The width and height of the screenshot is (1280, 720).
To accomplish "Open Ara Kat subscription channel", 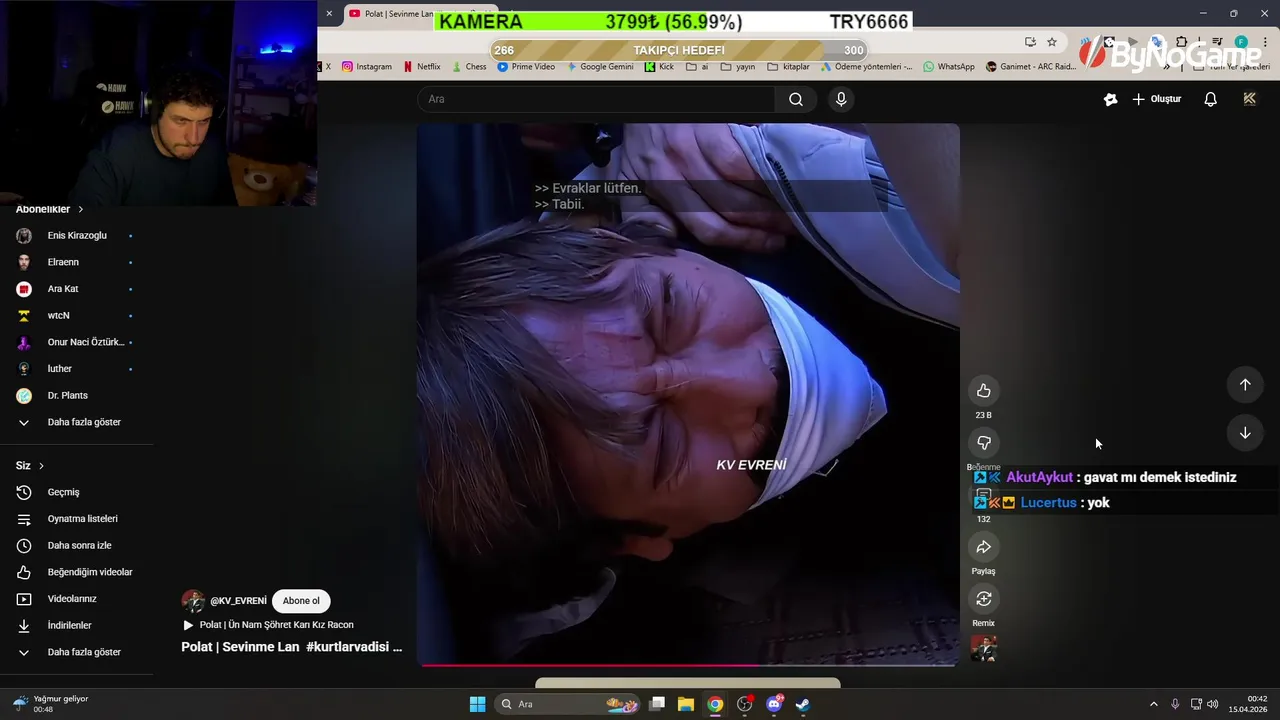I will pyautogui.click(x=77, y=289).
